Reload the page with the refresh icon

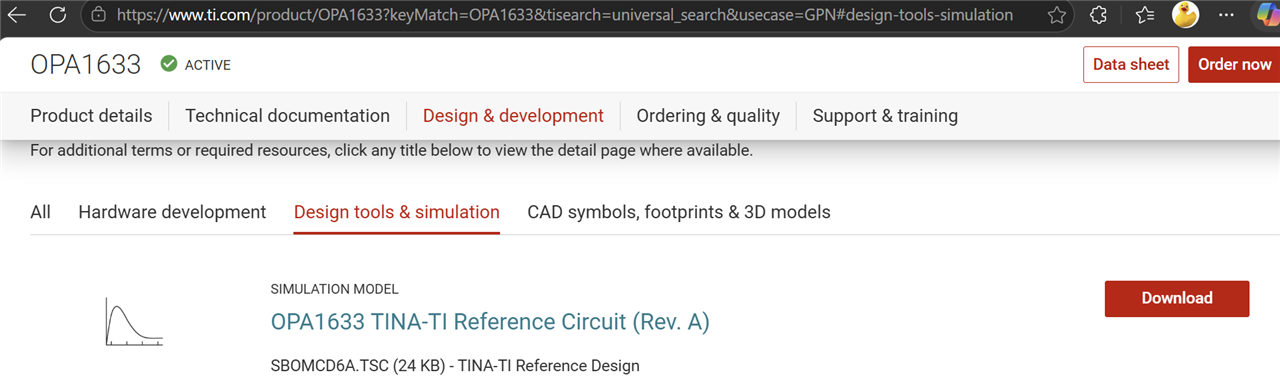58,15
